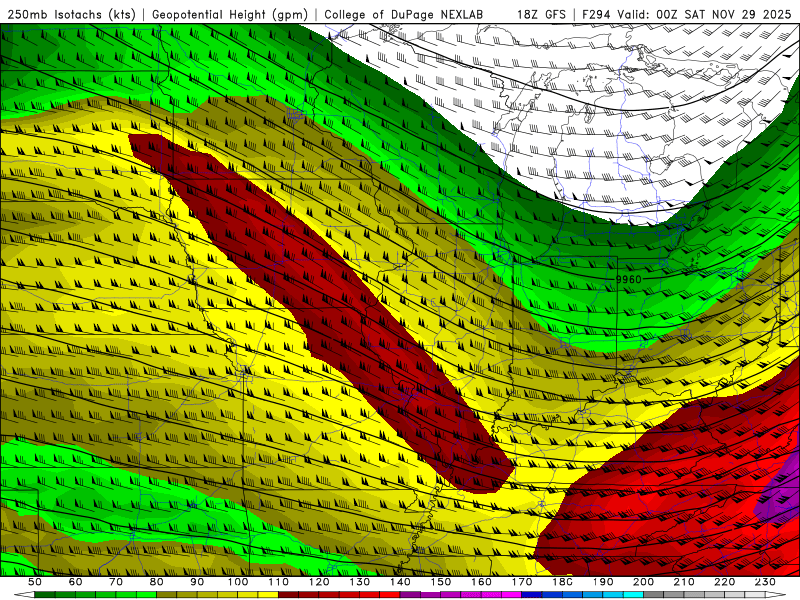Click the 80 value on the color scale
800x600 pixels.
pos(157,582)
